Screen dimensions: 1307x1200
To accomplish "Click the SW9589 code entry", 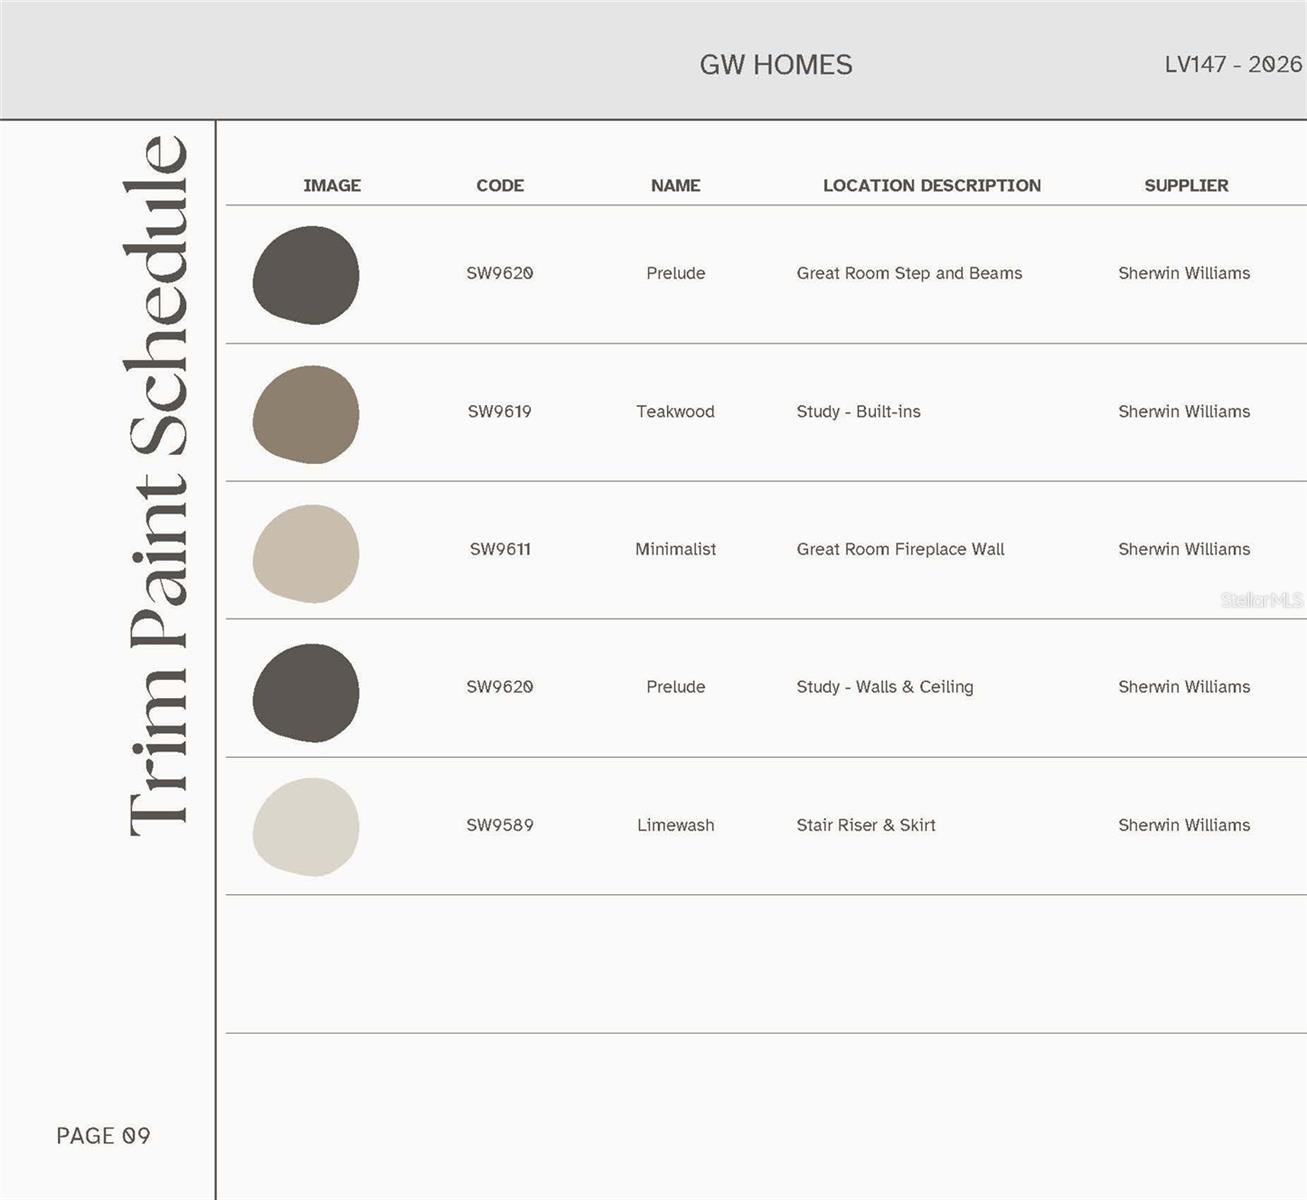I will 500,825.
